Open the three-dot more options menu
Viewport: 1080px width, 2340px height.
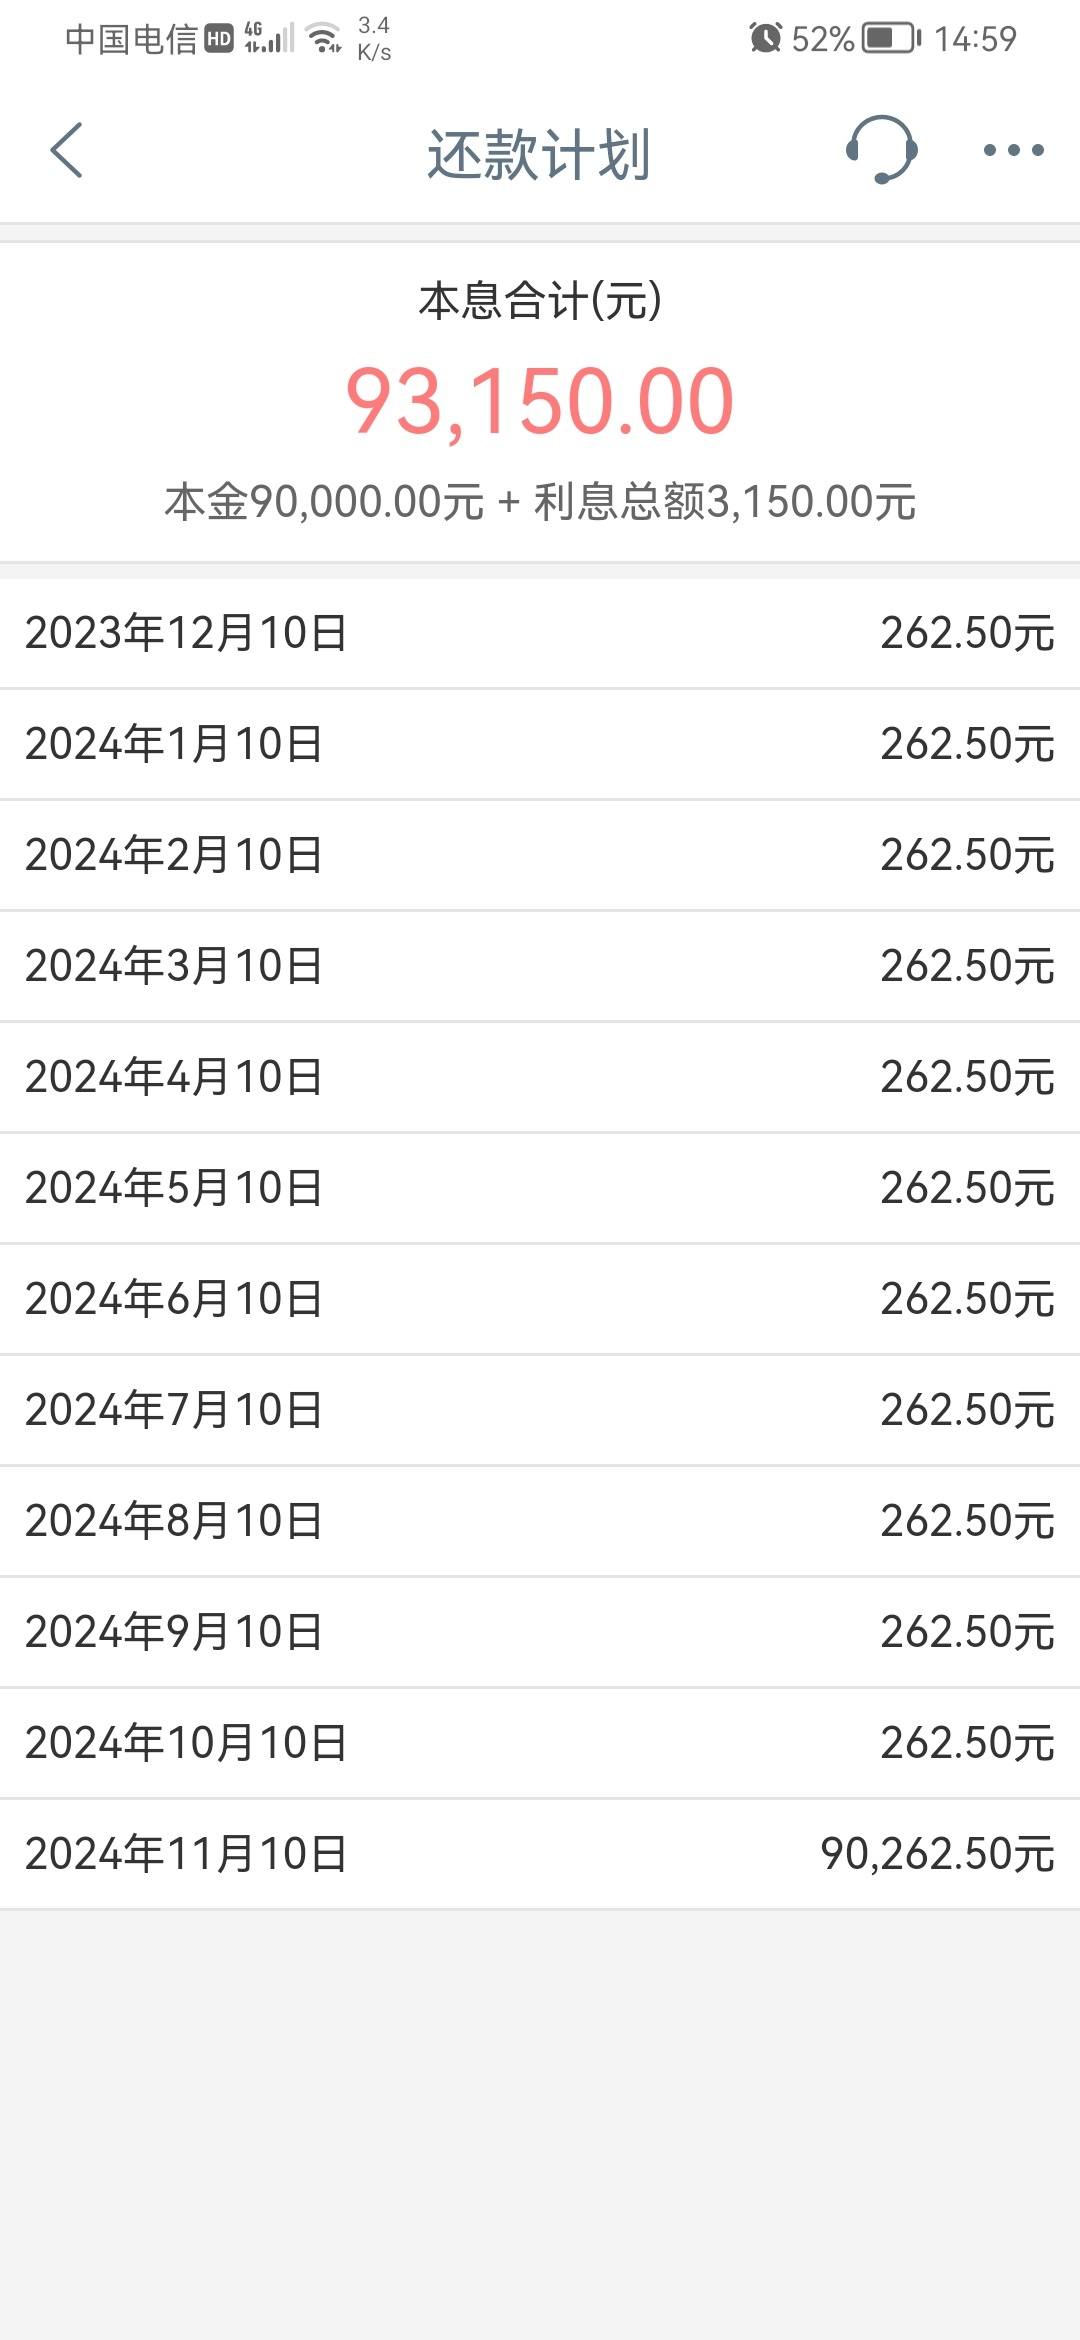click(x=1013, y=151)
